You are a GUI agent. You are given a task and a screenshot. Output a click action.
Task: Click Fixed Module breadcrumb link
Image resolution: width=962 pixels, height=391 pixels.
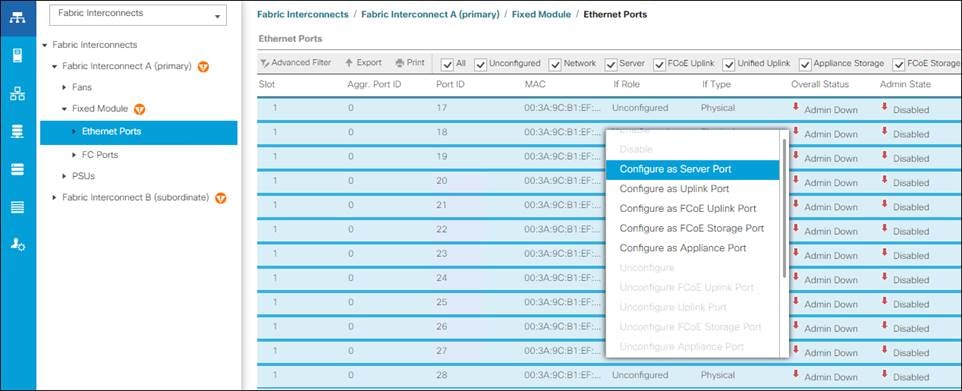pyautogui.click(x=541, y=14)
